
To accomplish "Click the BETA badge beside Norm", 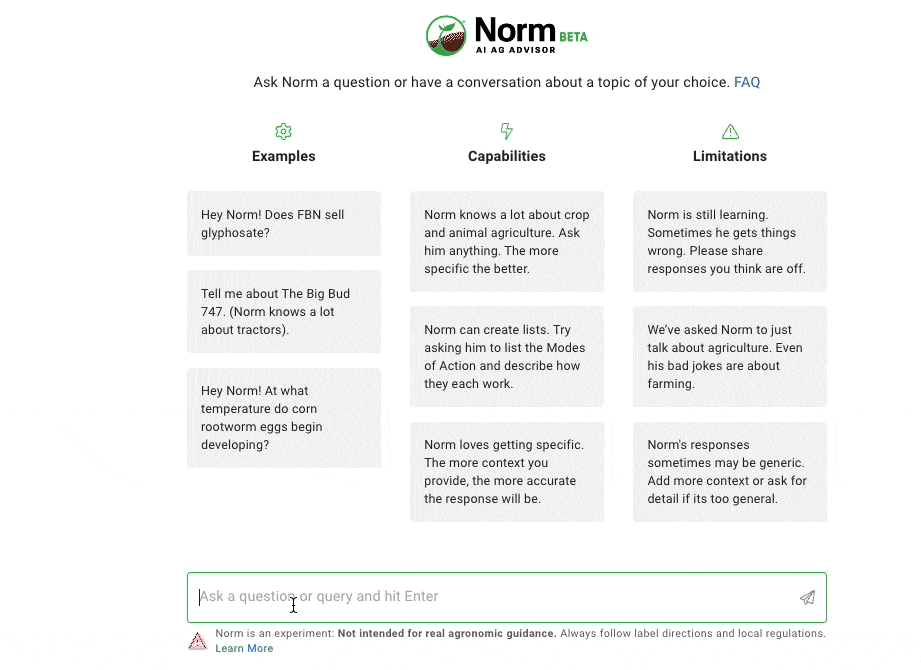I will pos(574,37).
